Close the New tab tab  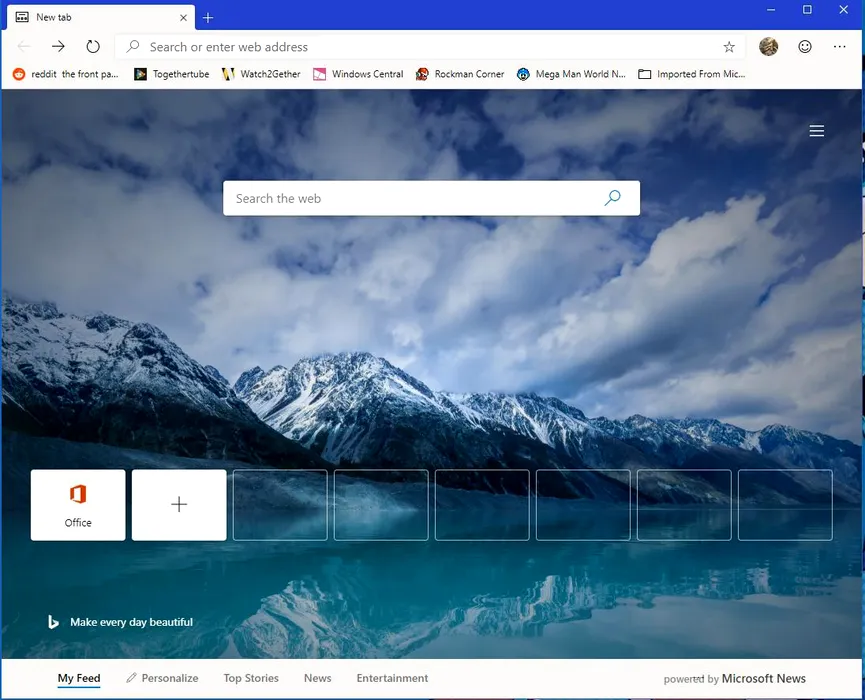(185, 17)
